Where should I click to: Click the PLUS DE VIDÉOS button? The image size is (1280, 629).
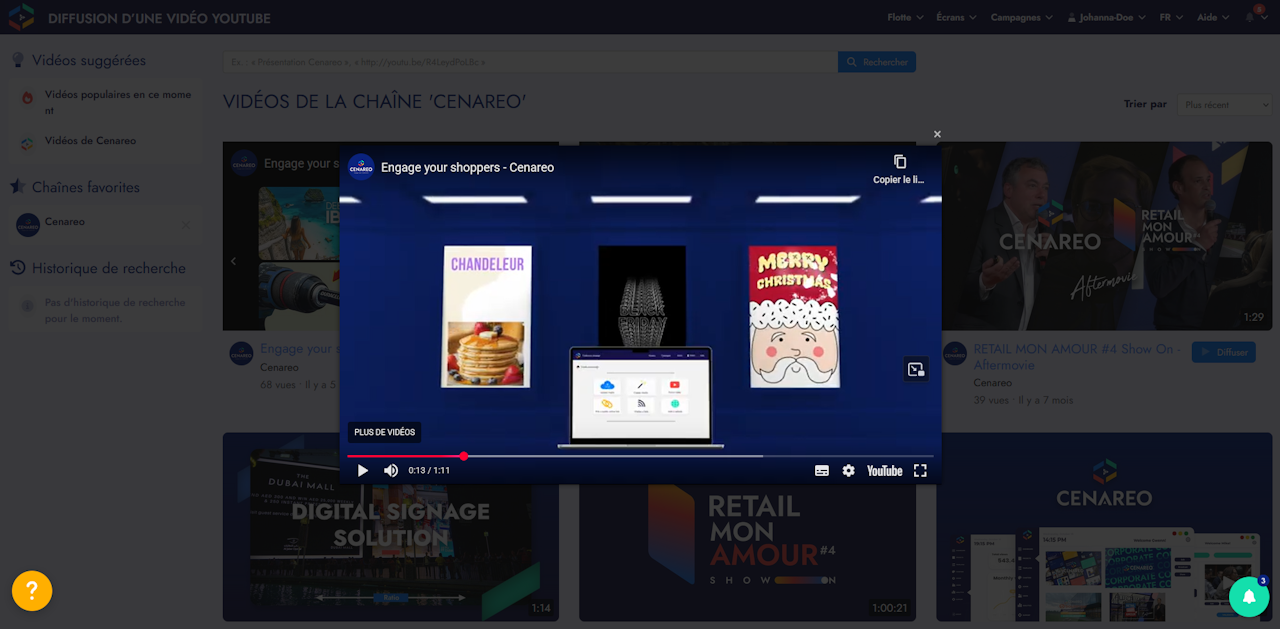(x=385, y=432)
